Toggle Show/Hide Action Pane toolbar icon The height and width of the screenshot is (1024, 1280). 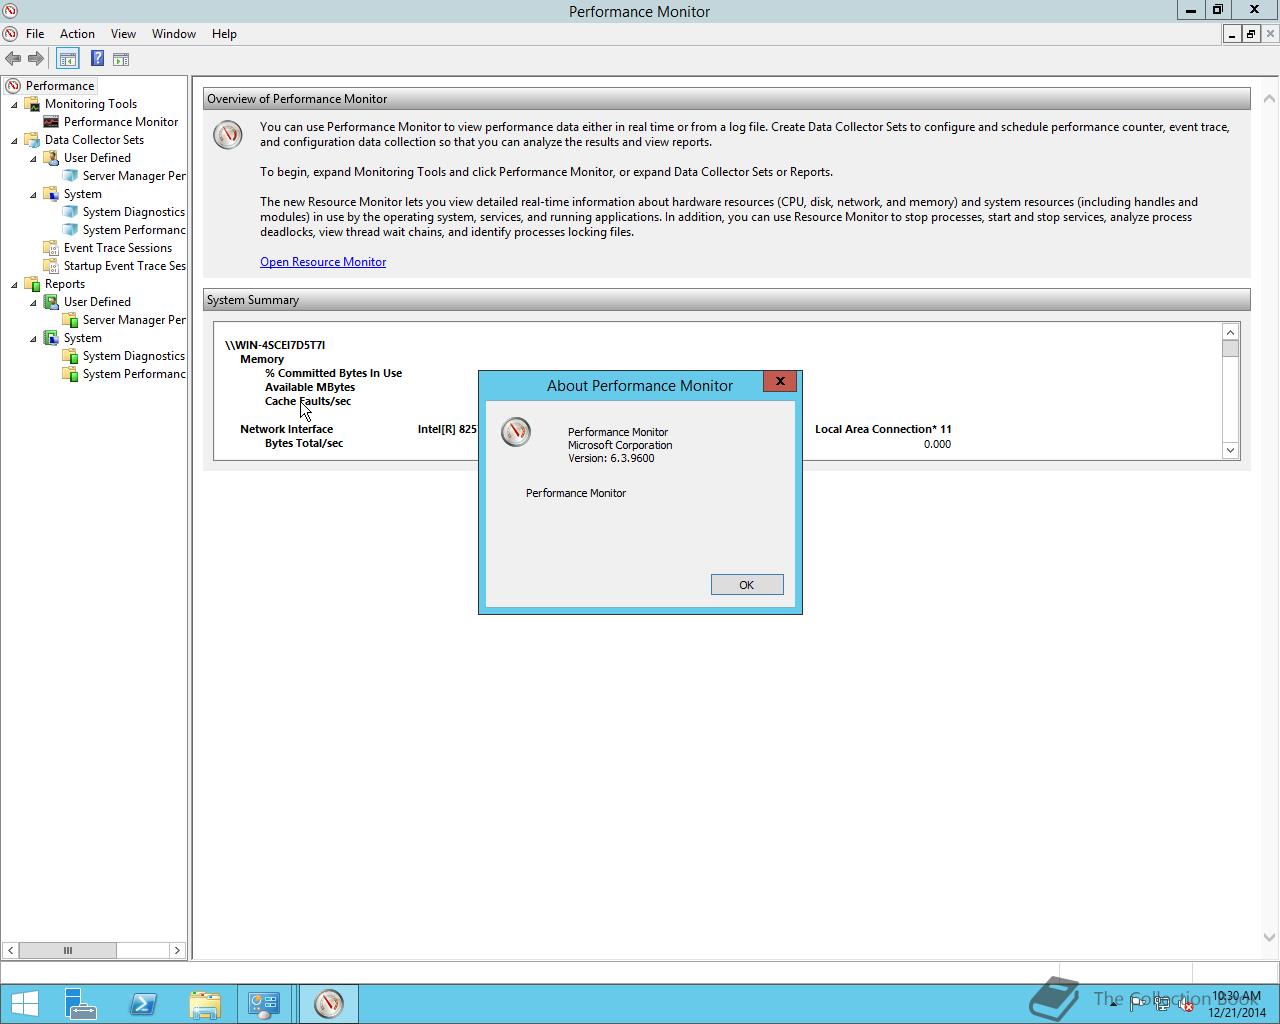121,59
